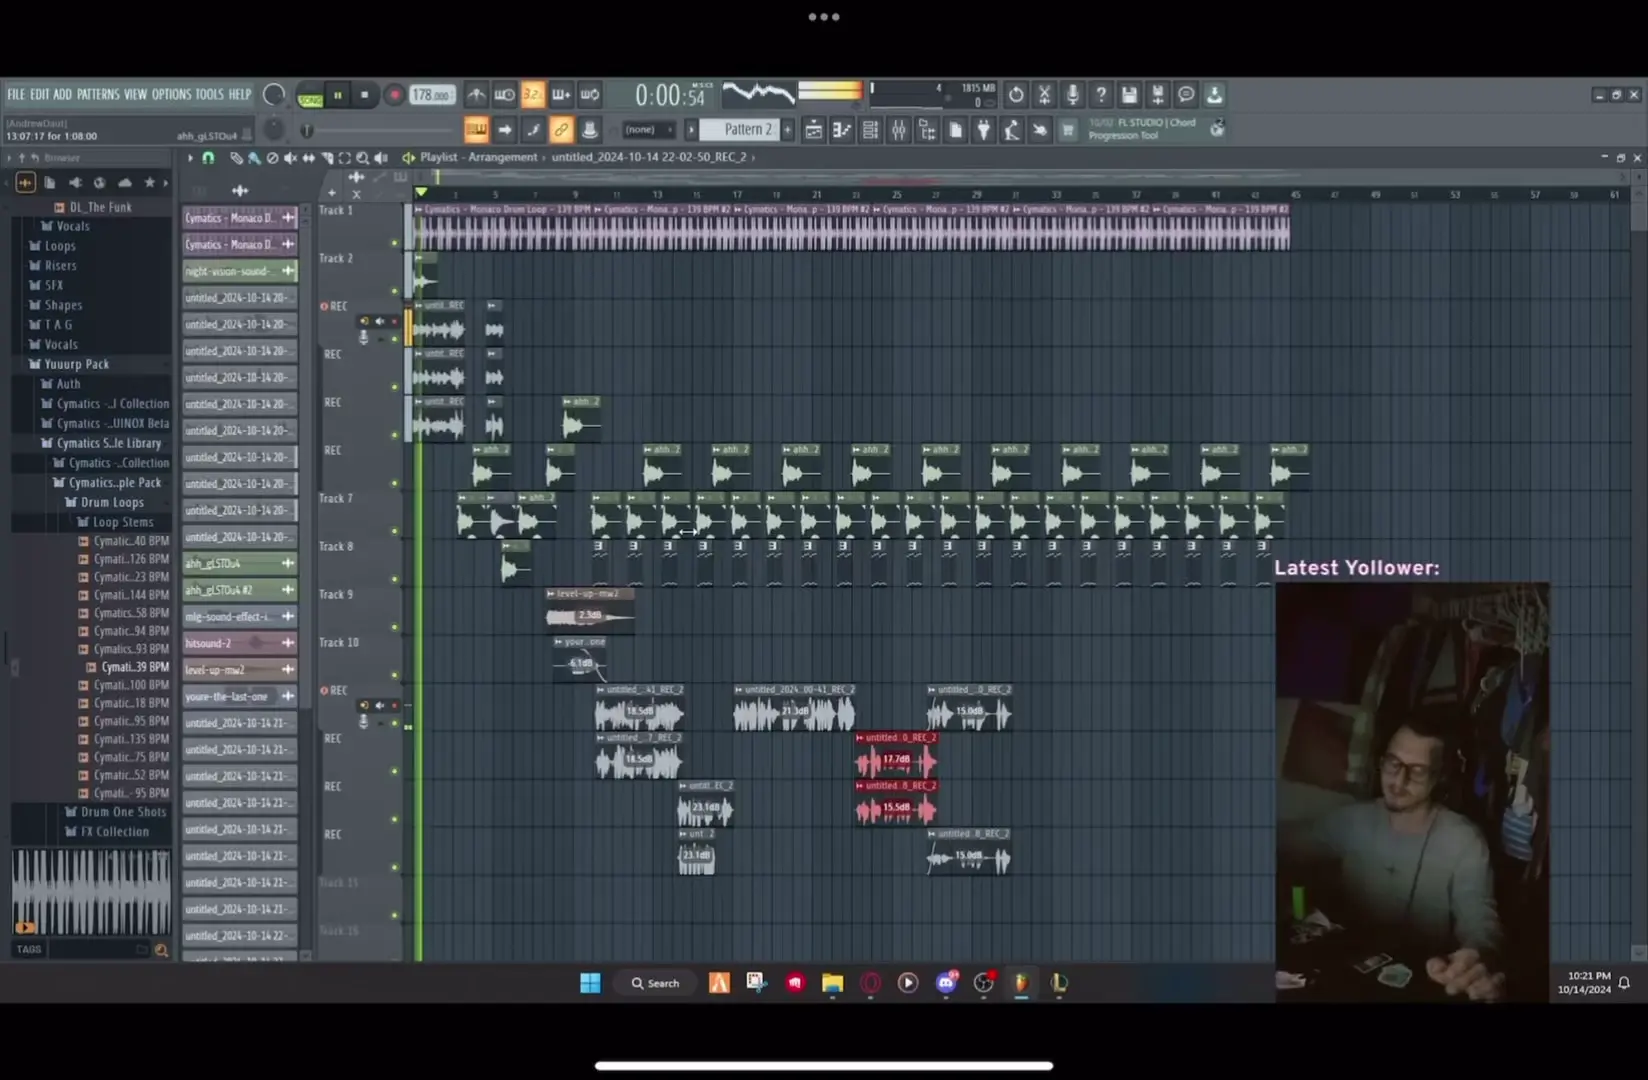The width and height of the screenshot is (1648, 1080).
Task: Open the plugin picker plug icon
Action: pyautogui.click(x=984, y=130)
